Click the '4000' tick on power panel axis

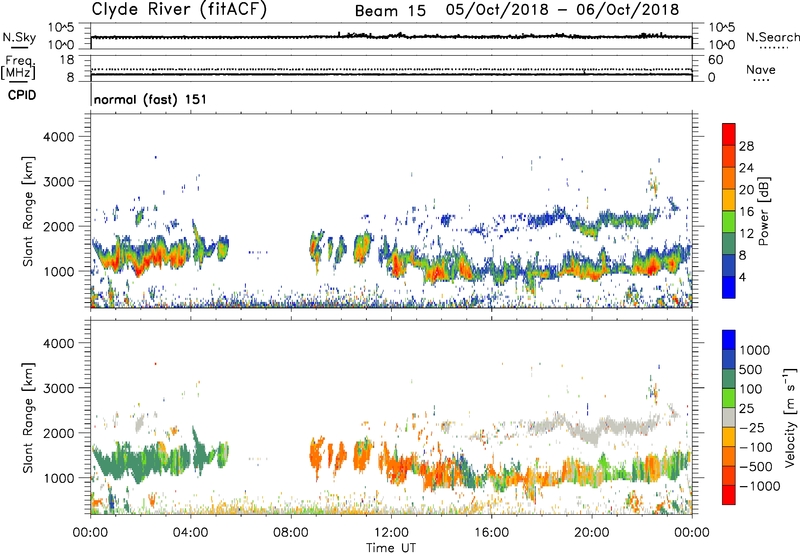[x=59, y=137]
